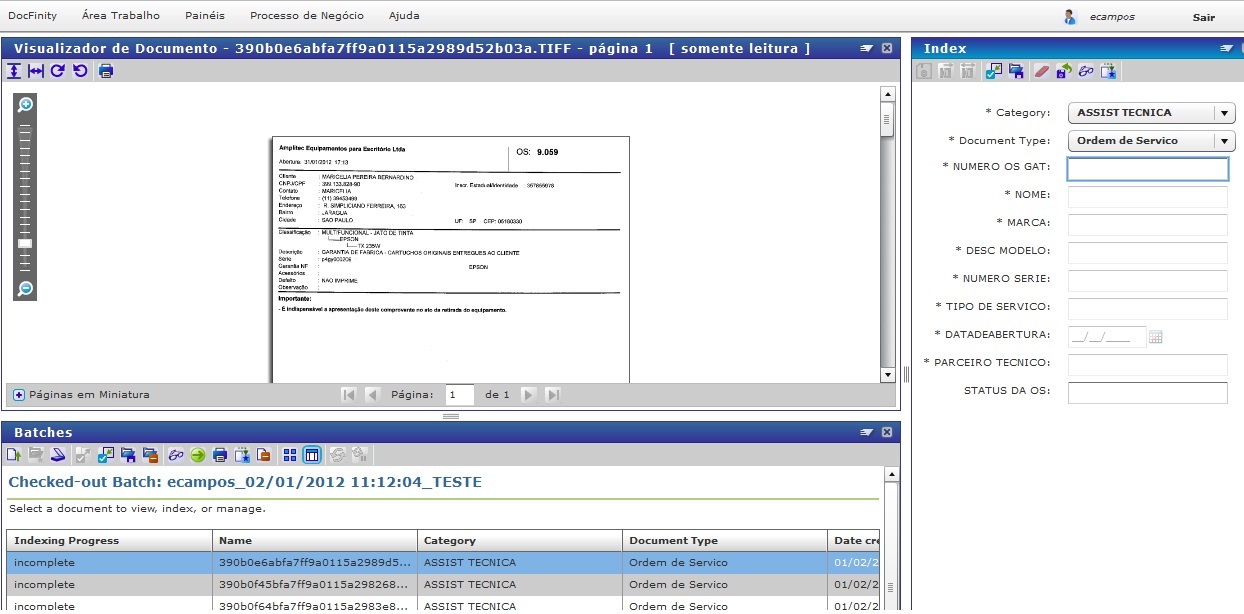Open the Área Trabalho menu
1244x614 pixels.
click(120, 16)
